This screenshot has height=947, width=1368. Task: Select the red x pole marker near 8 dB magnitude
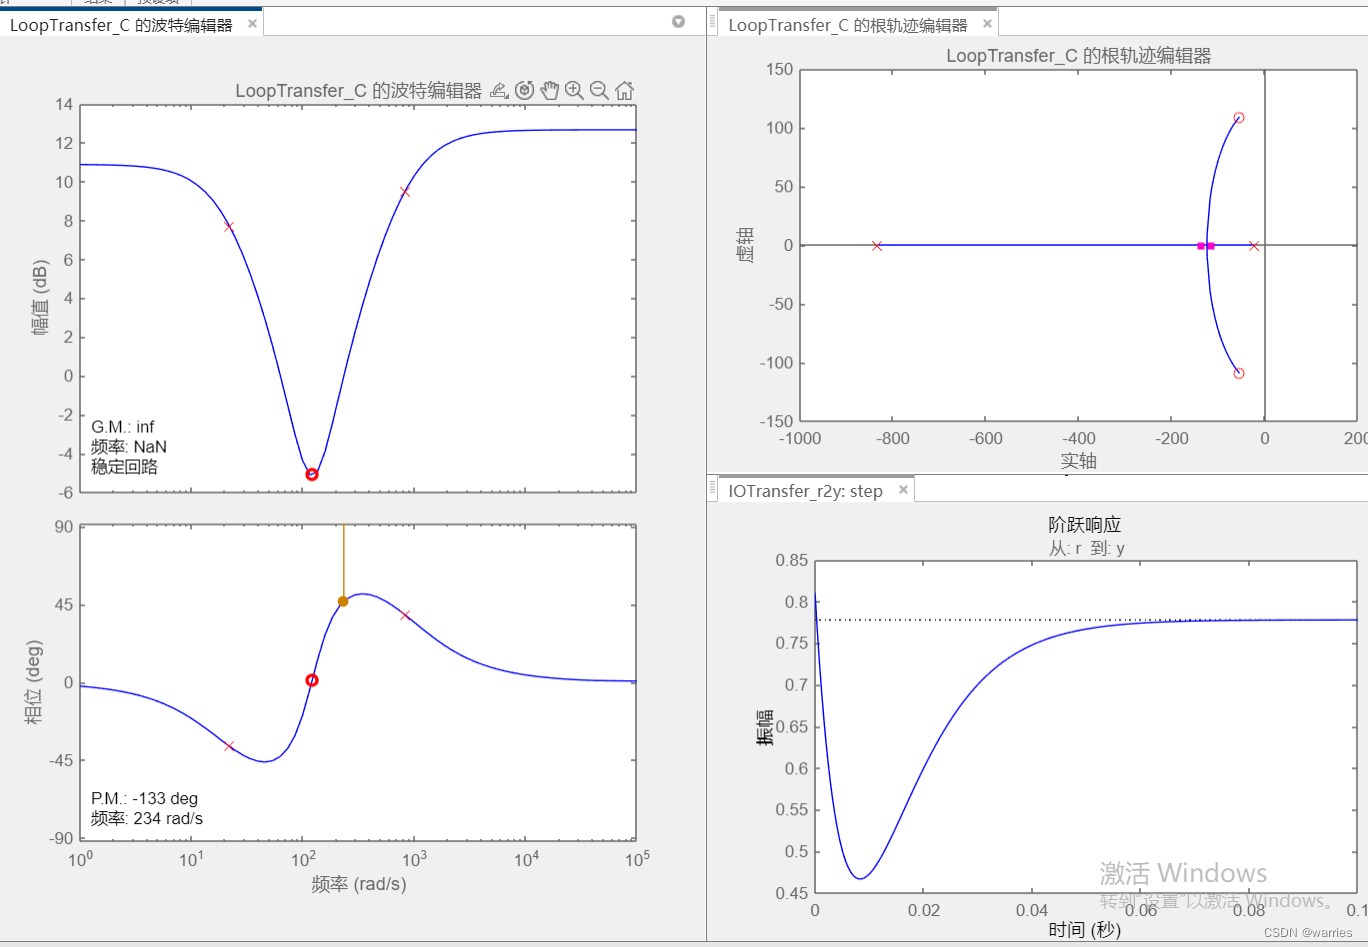(x=229, y=227)
